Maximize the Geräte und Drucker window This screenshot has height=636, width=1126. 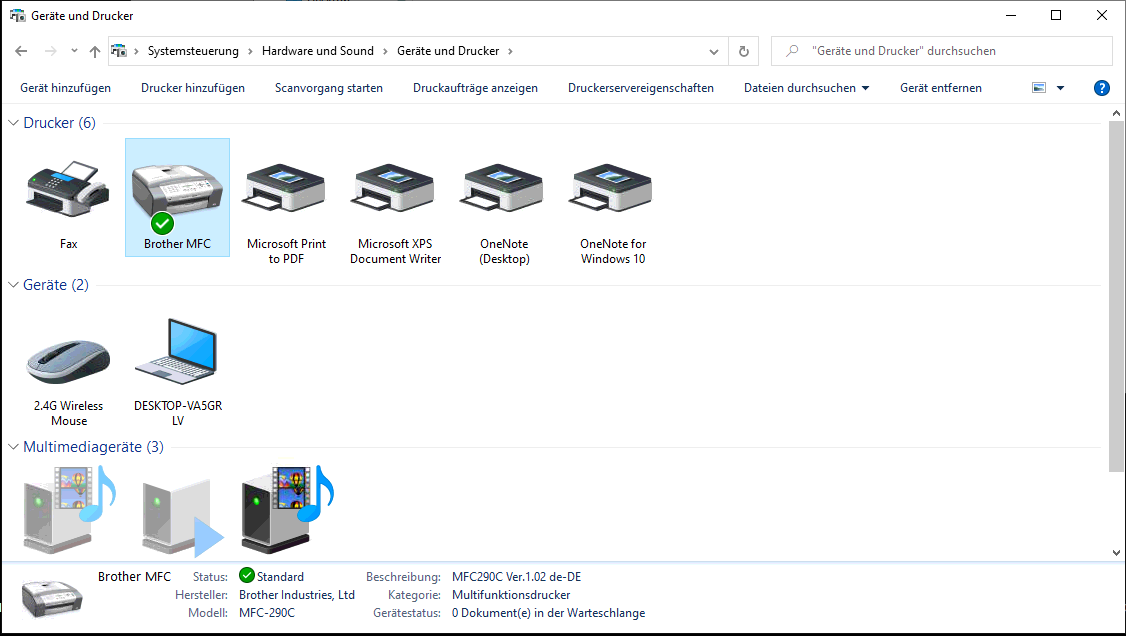1056,15
